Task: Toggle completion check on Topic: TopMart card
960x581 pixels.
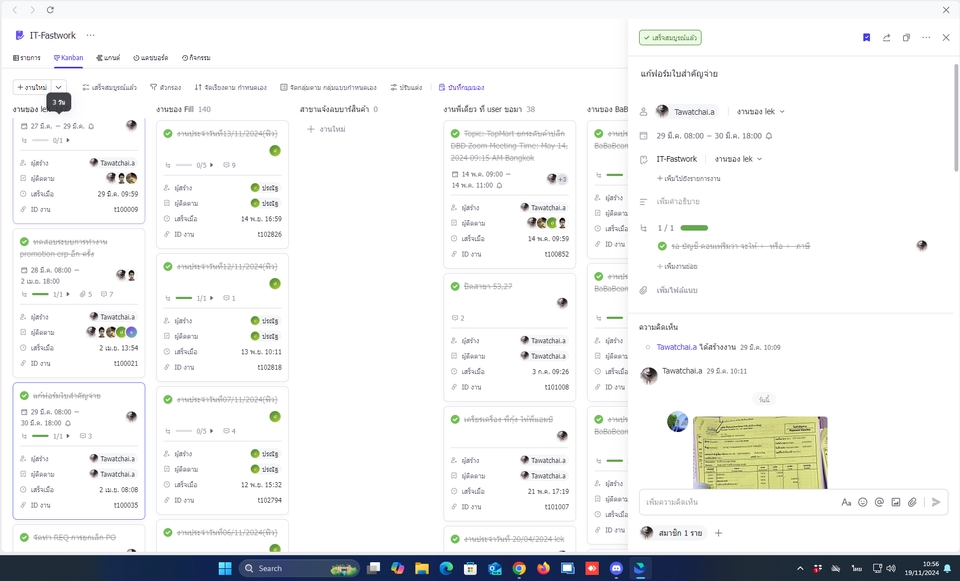Action: 455,133
